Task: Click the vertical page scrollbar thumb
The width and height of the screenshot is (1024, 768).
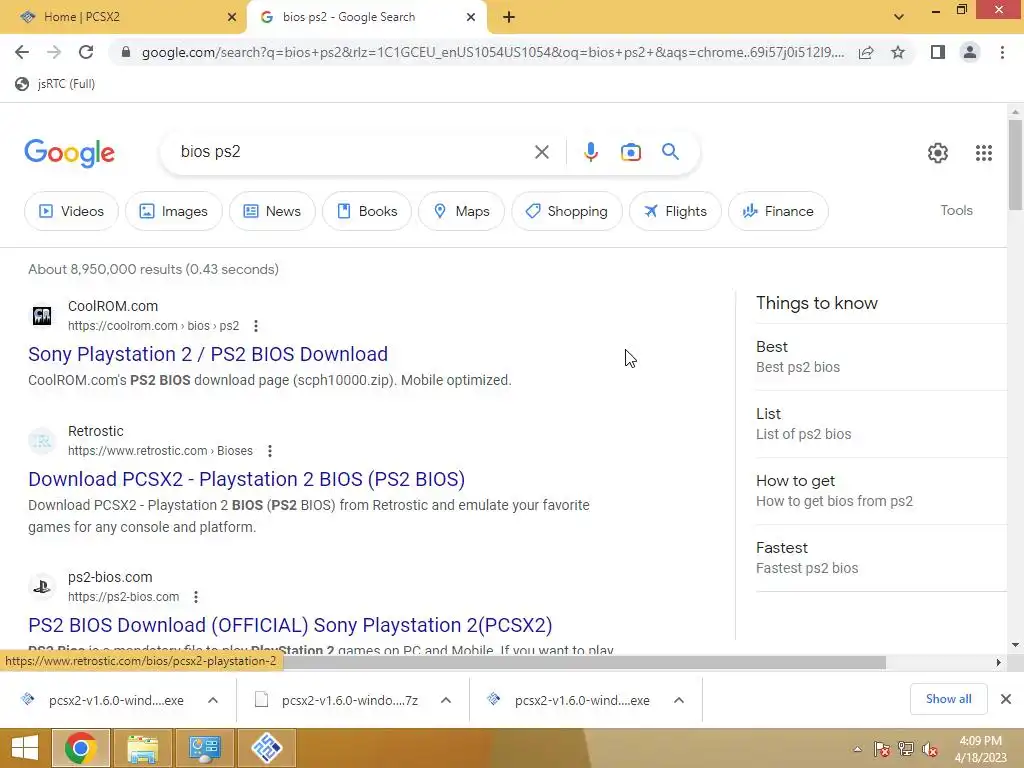Action: [x=1015, y=166]
